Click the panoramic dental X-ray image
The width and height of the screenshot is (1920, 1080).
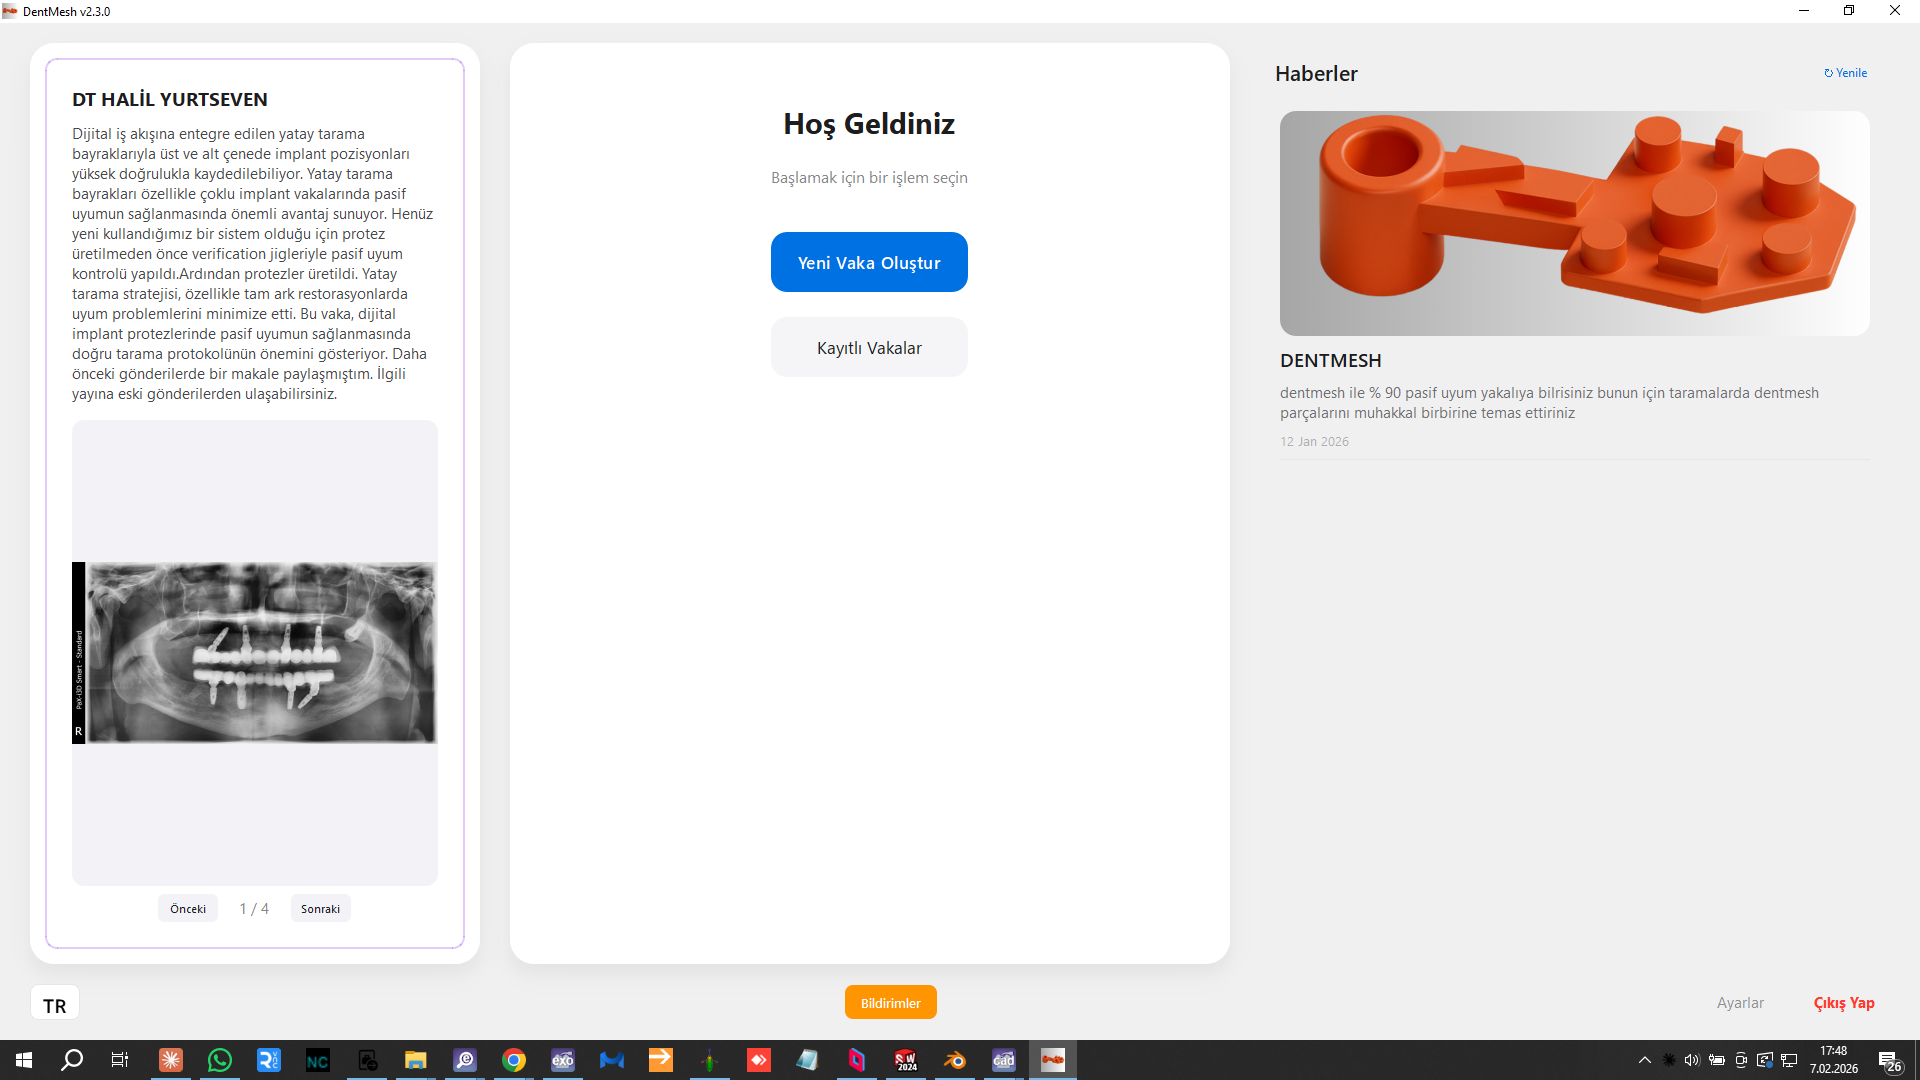[x=255, y=652]
